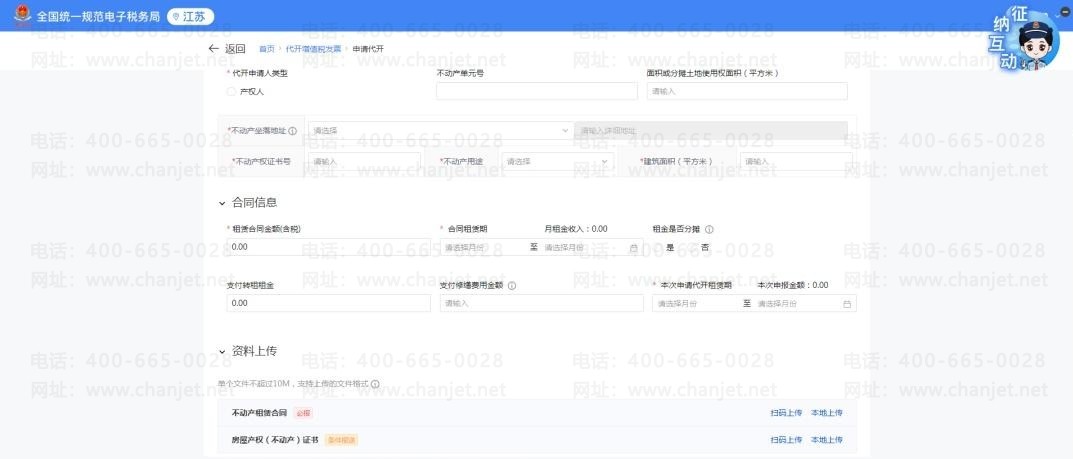
Task: Focus the 支付转租租金 input field
Action: pyautogui.click(x=328, y=303)
